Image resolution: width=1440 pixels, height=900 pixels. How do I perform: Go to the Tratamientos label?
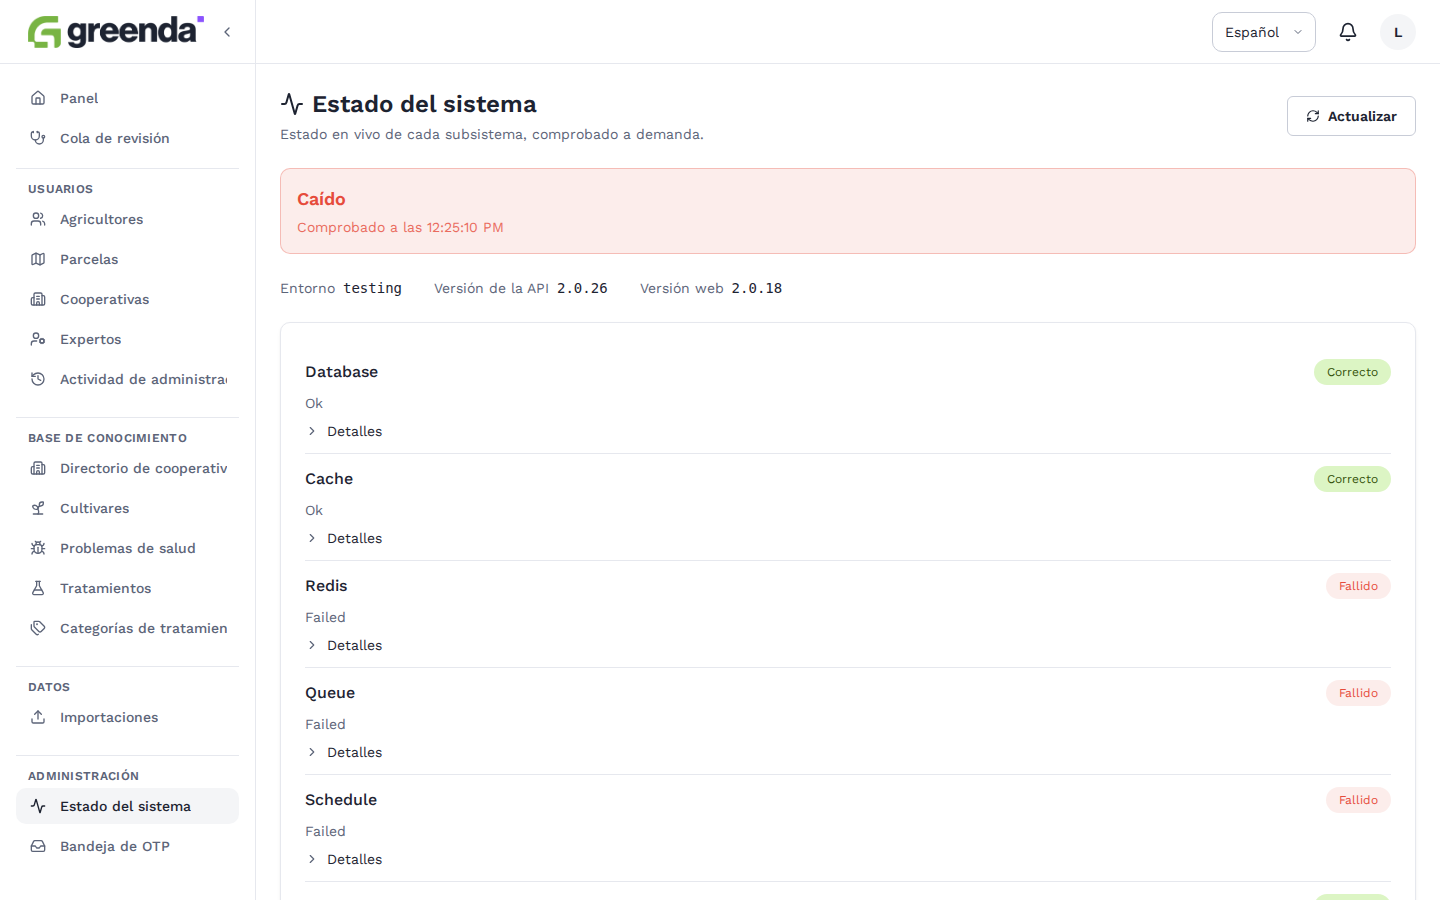(106, 588)
